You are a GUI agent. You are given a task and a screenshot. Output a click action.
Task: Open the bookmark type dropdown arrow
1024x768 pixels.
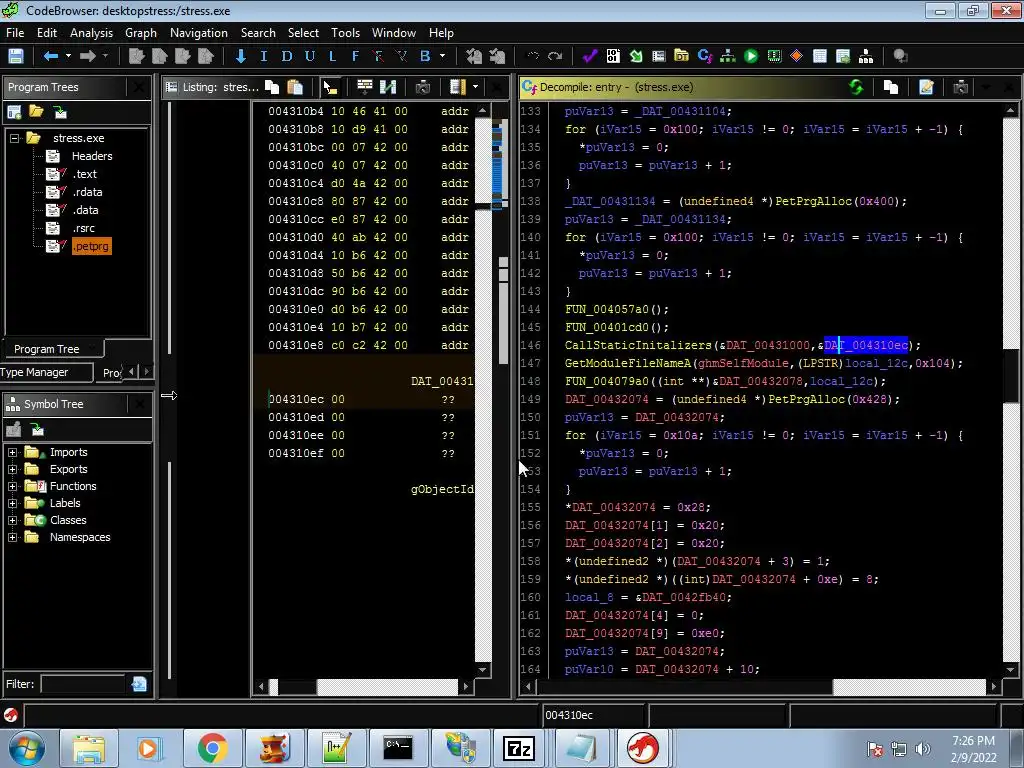(442, 56)
